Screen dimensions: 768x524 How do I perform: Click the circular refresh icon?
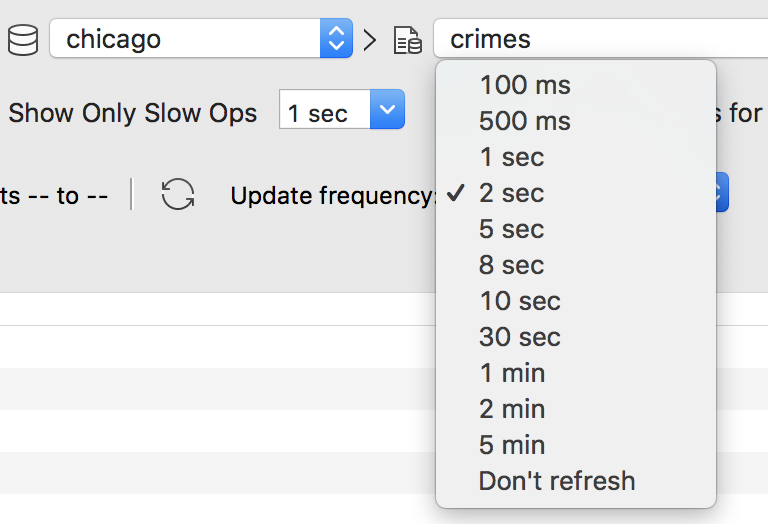click(178, 194)
